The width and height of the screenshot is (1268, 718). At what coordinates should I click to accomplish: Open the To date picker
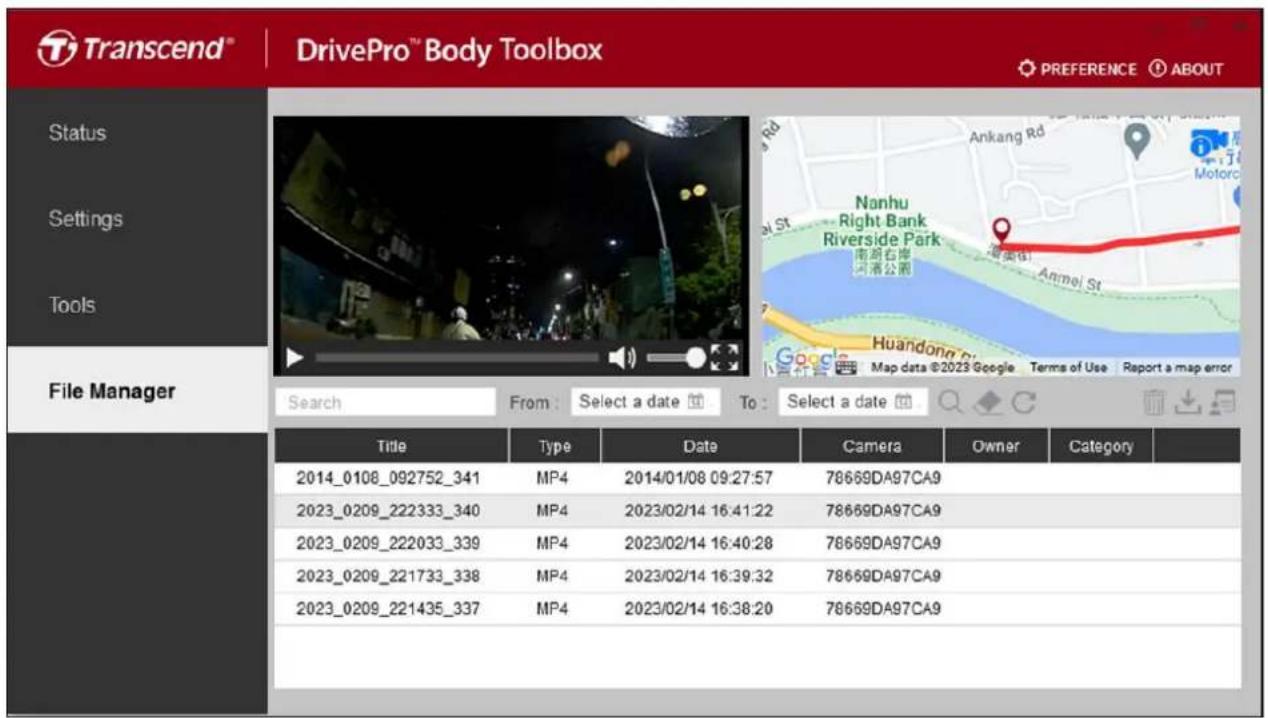(x=852, y=402)
